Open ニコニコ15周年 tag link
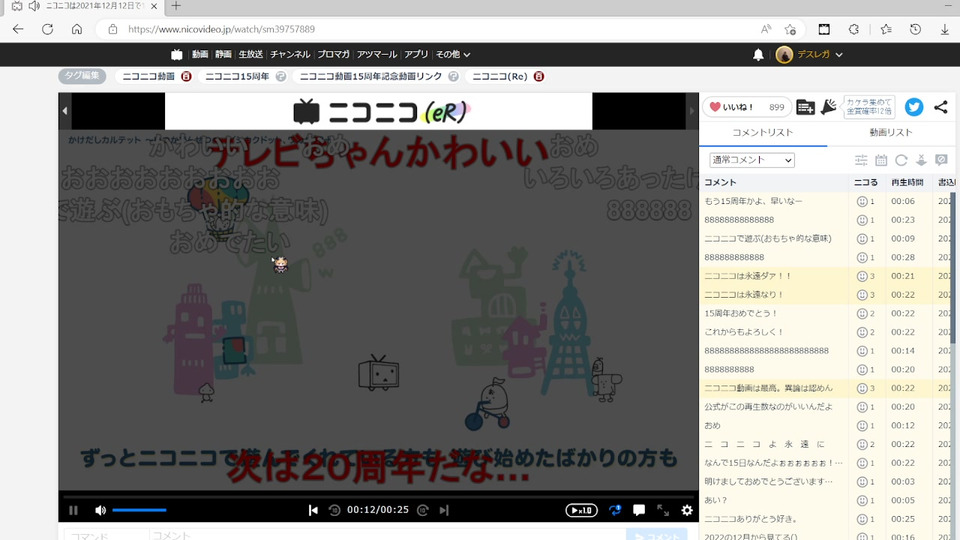The height and width of the screenshot is (540, 960). [238, 77]
